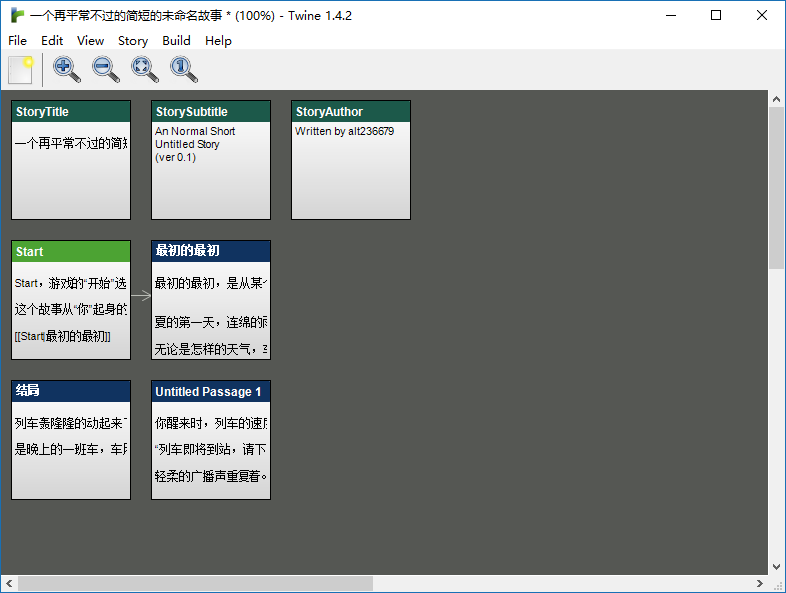Select the green Start passage

(71, 300)
